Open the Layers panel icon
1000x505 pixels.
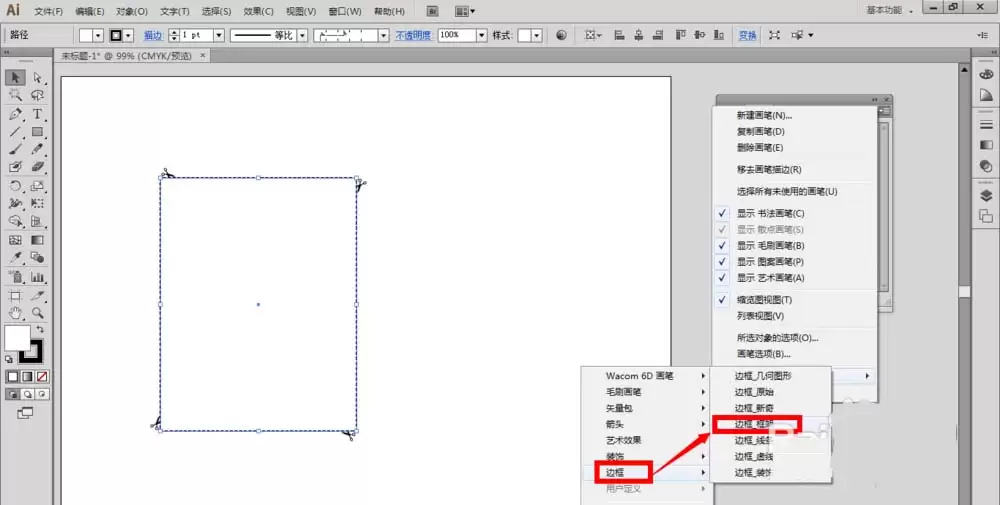click(x=986, y=196)
